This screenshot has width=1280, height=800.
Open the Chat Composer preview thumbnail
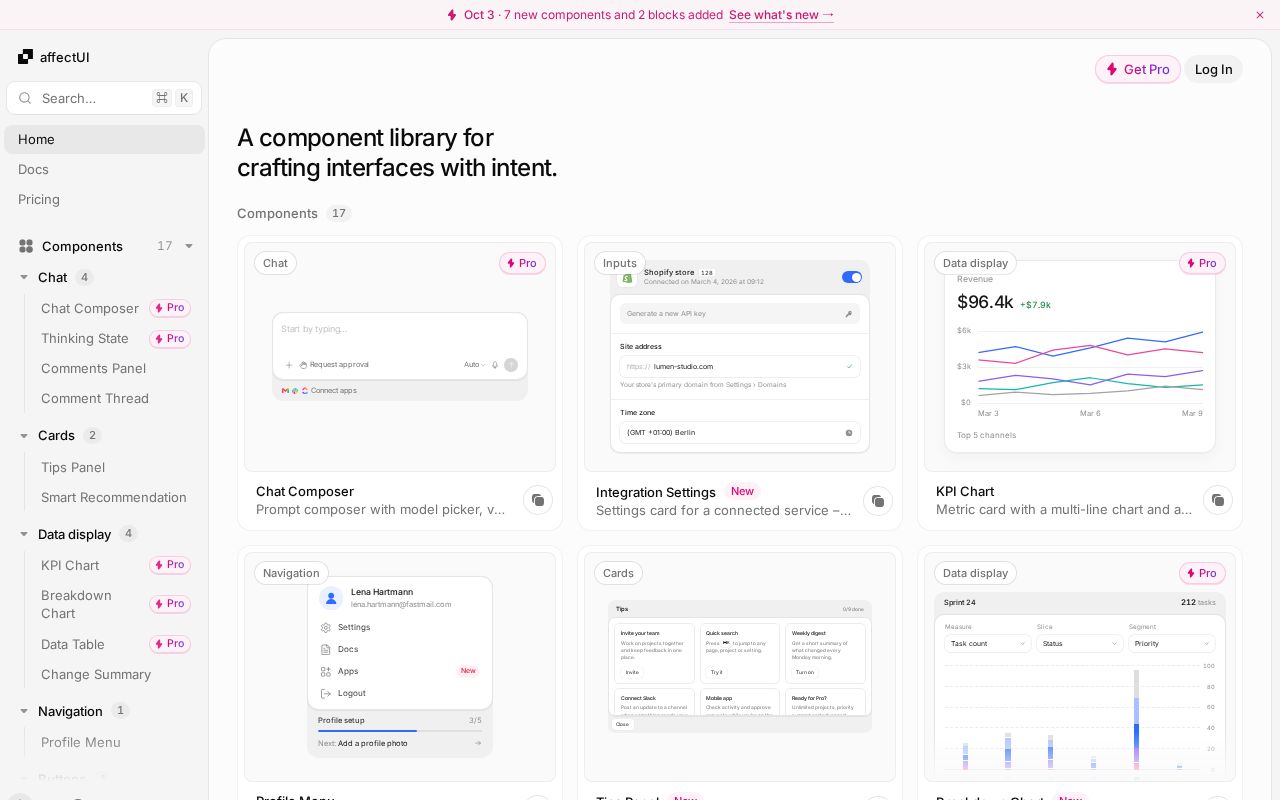coord(400,357)
